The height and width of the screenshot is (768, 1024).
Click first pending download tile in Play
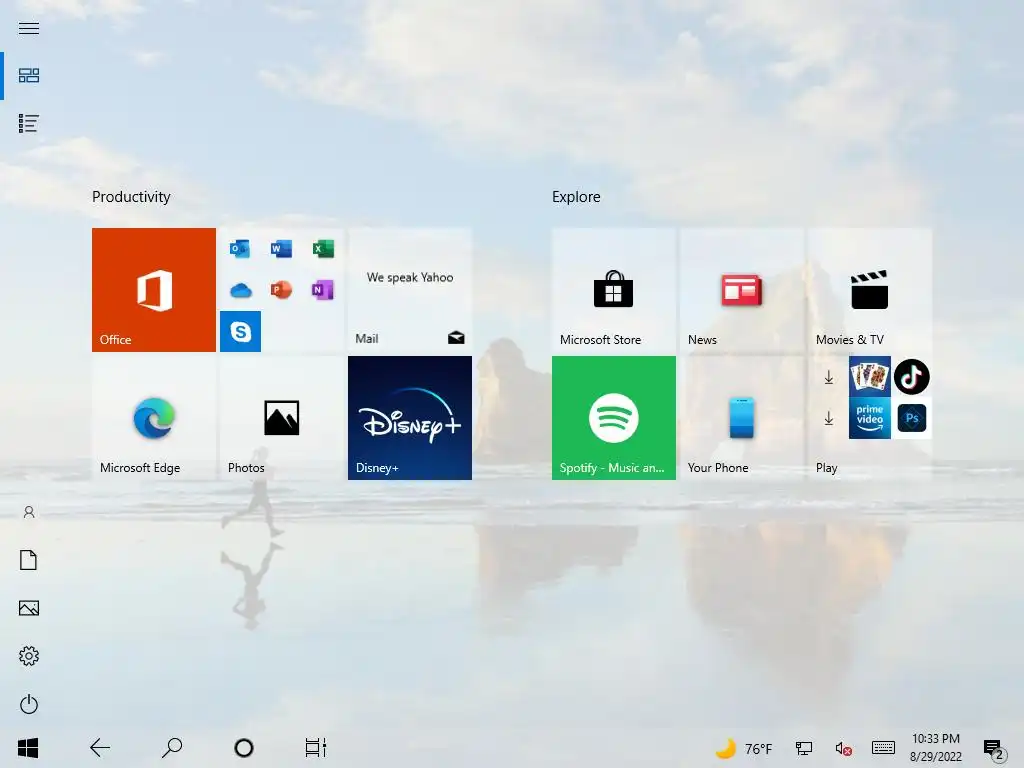[x=828, y=377]
